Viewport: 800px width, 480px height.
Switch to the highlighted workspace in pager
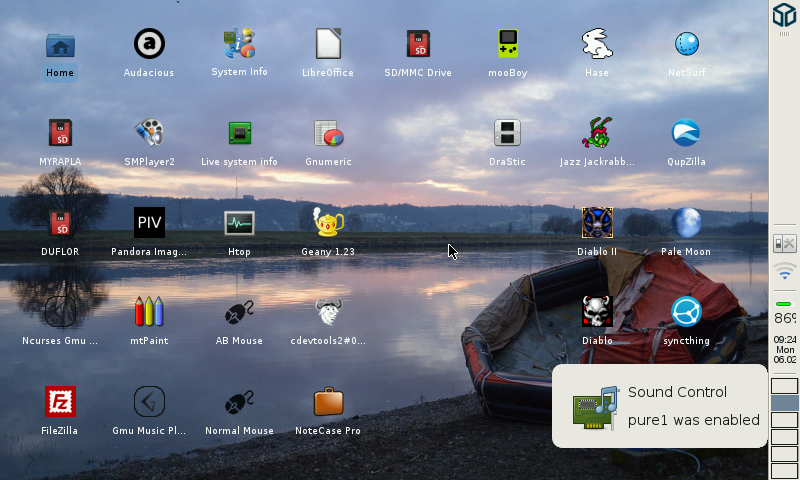785,403
